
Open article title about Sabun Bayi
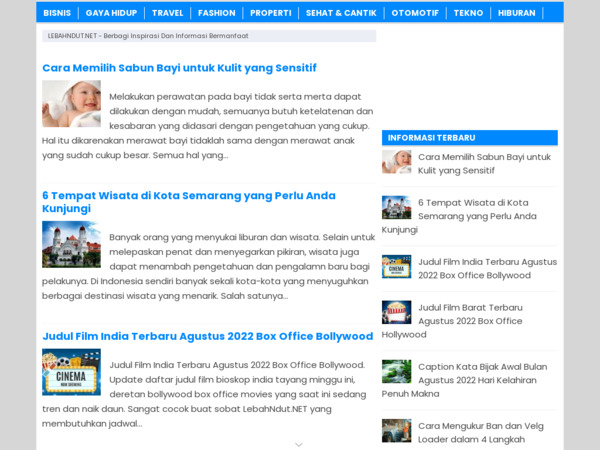point(179,68)
